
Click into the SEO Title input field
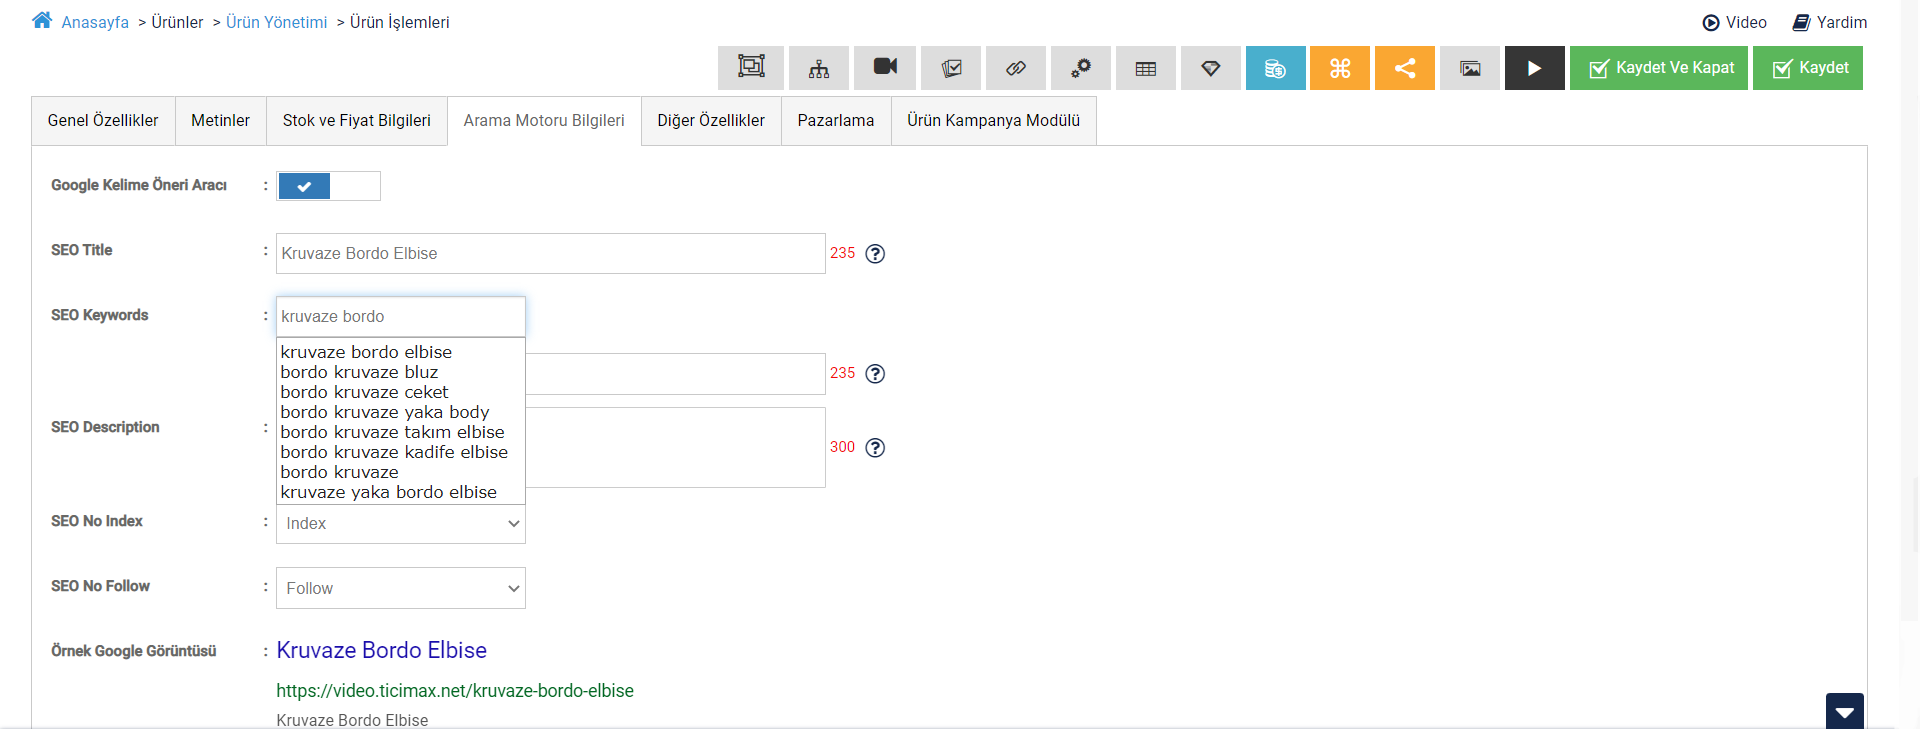[550, 254]
